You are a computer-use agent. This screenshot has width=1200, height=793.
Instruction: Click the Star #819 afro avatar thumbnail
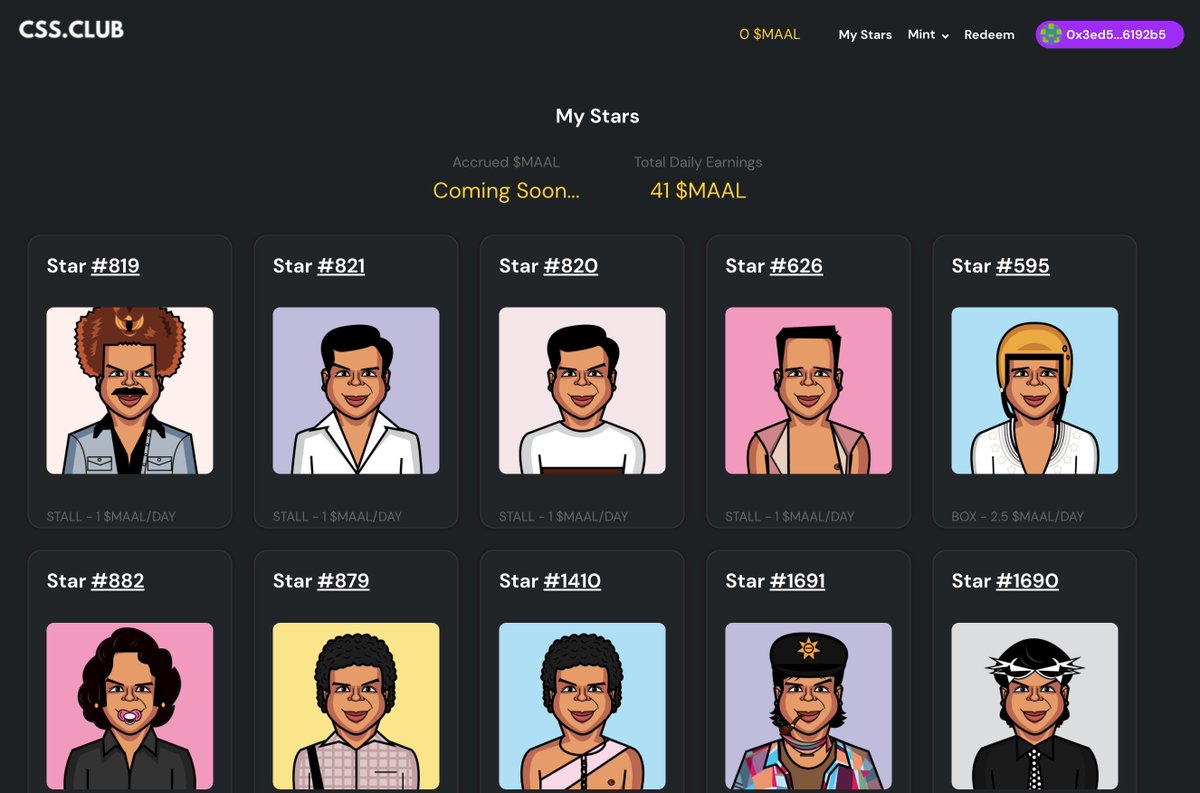130,390
